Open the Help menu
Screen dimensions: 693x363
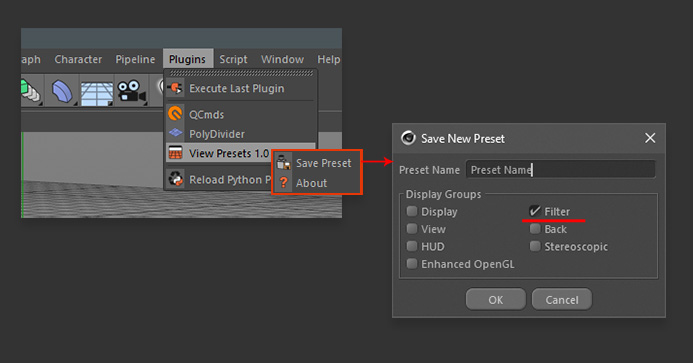coord(328,59)
